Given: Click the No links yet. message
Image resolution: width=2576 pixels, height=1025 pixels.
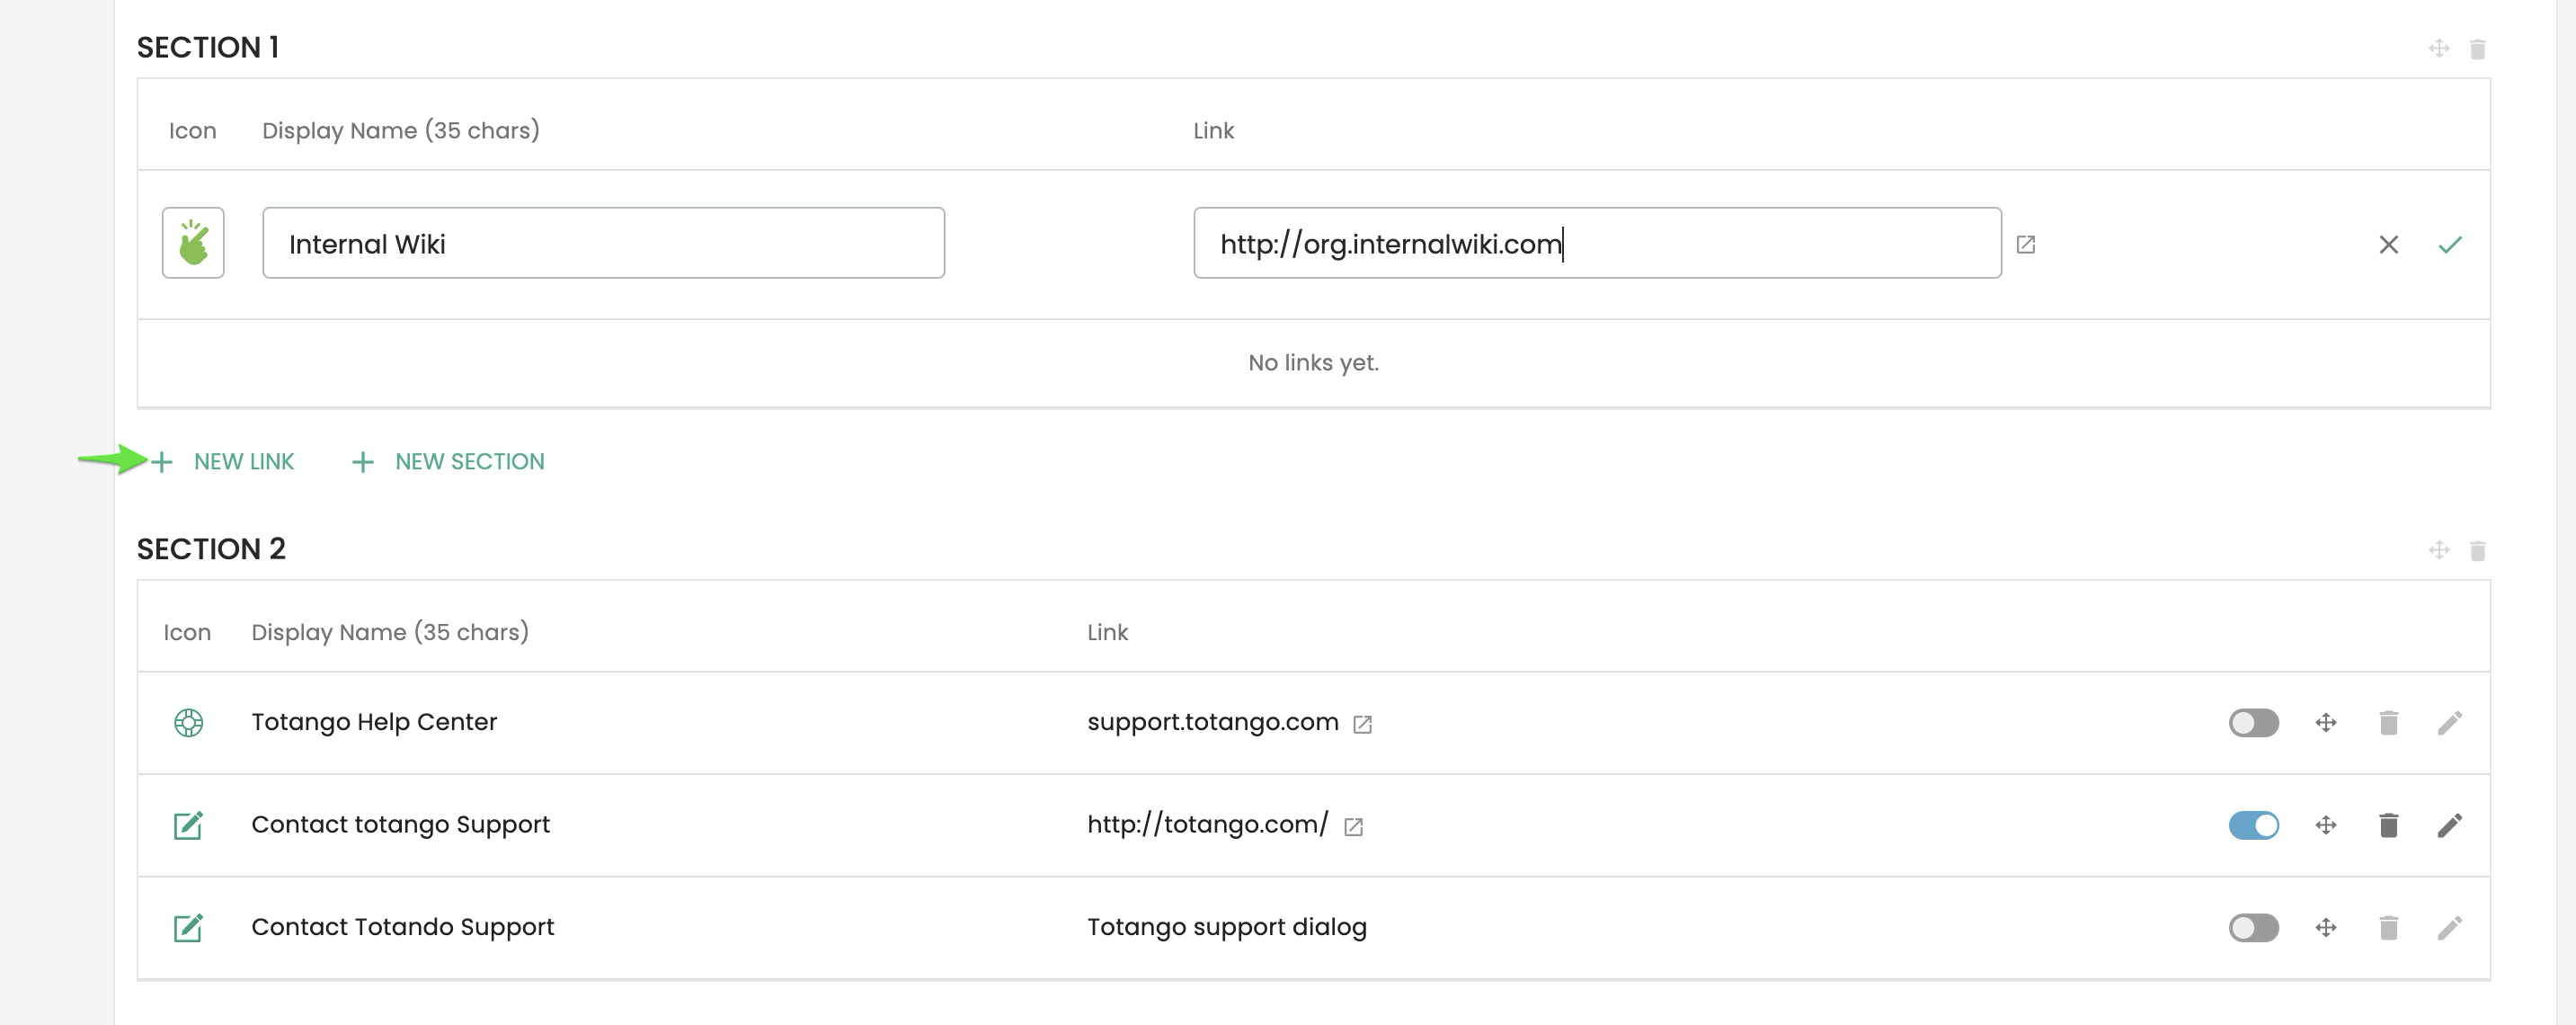Looking at the screenshot, I should 1313,363.
